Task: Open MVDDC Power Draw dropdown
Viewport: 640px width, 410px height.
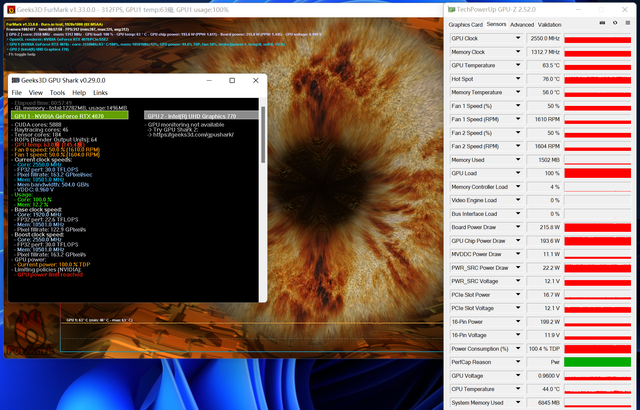Action: tap(518, 254)
